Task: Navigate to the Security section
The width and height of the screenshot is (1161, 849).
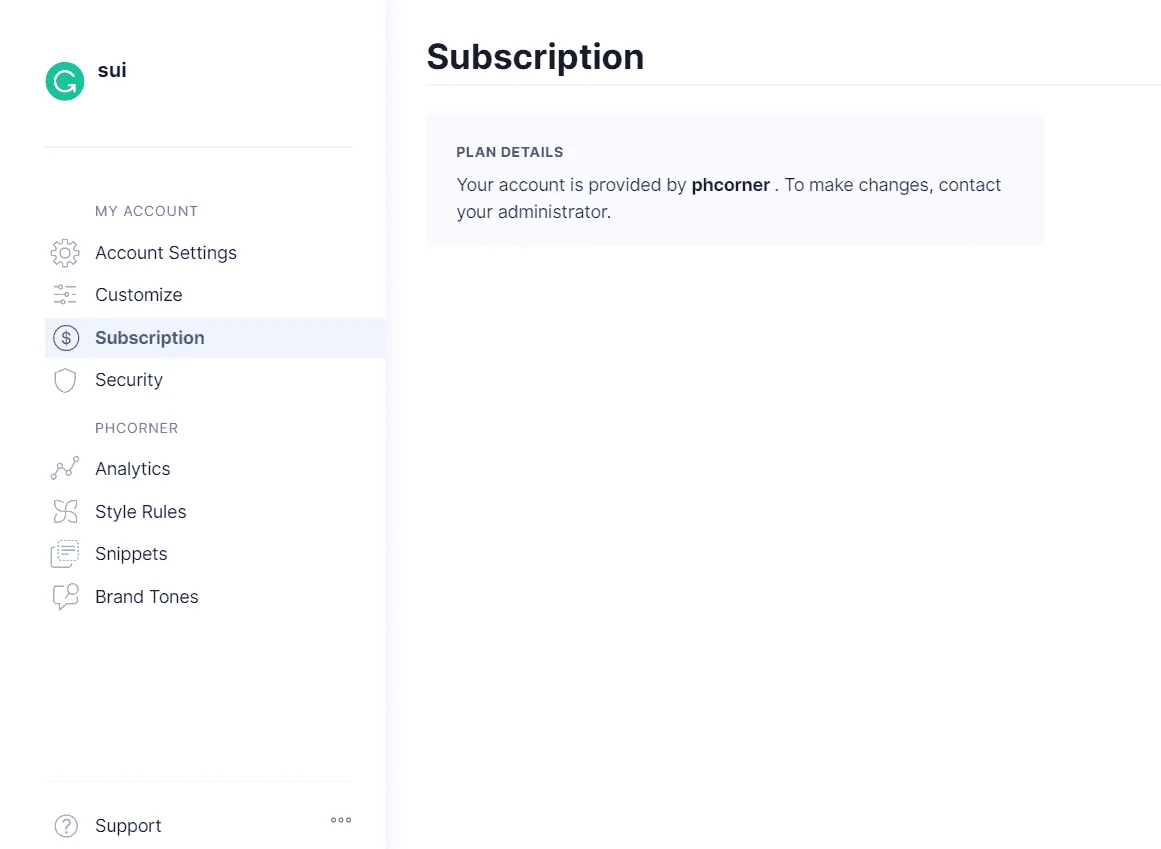Action: coord(129,380)
